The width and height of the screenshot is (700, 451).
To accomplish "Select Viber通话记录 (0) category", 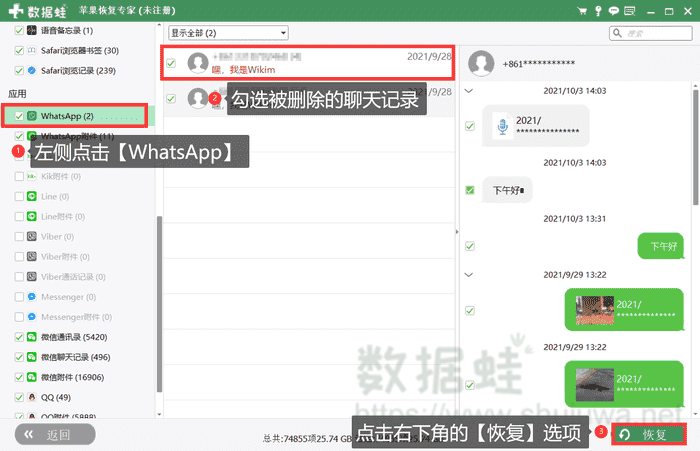I will (x=73, y=277).
